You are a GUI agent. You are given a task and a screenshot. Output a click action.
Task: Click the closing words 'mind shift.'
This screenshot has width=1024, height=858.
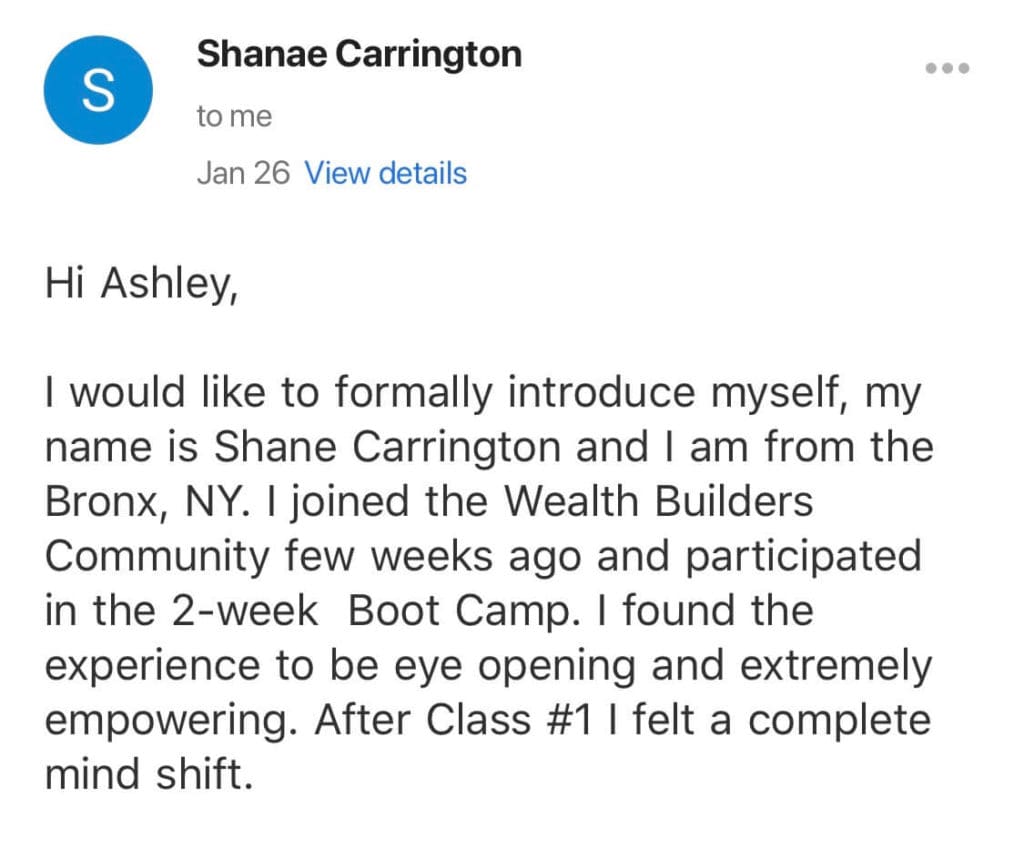point(149,774)
